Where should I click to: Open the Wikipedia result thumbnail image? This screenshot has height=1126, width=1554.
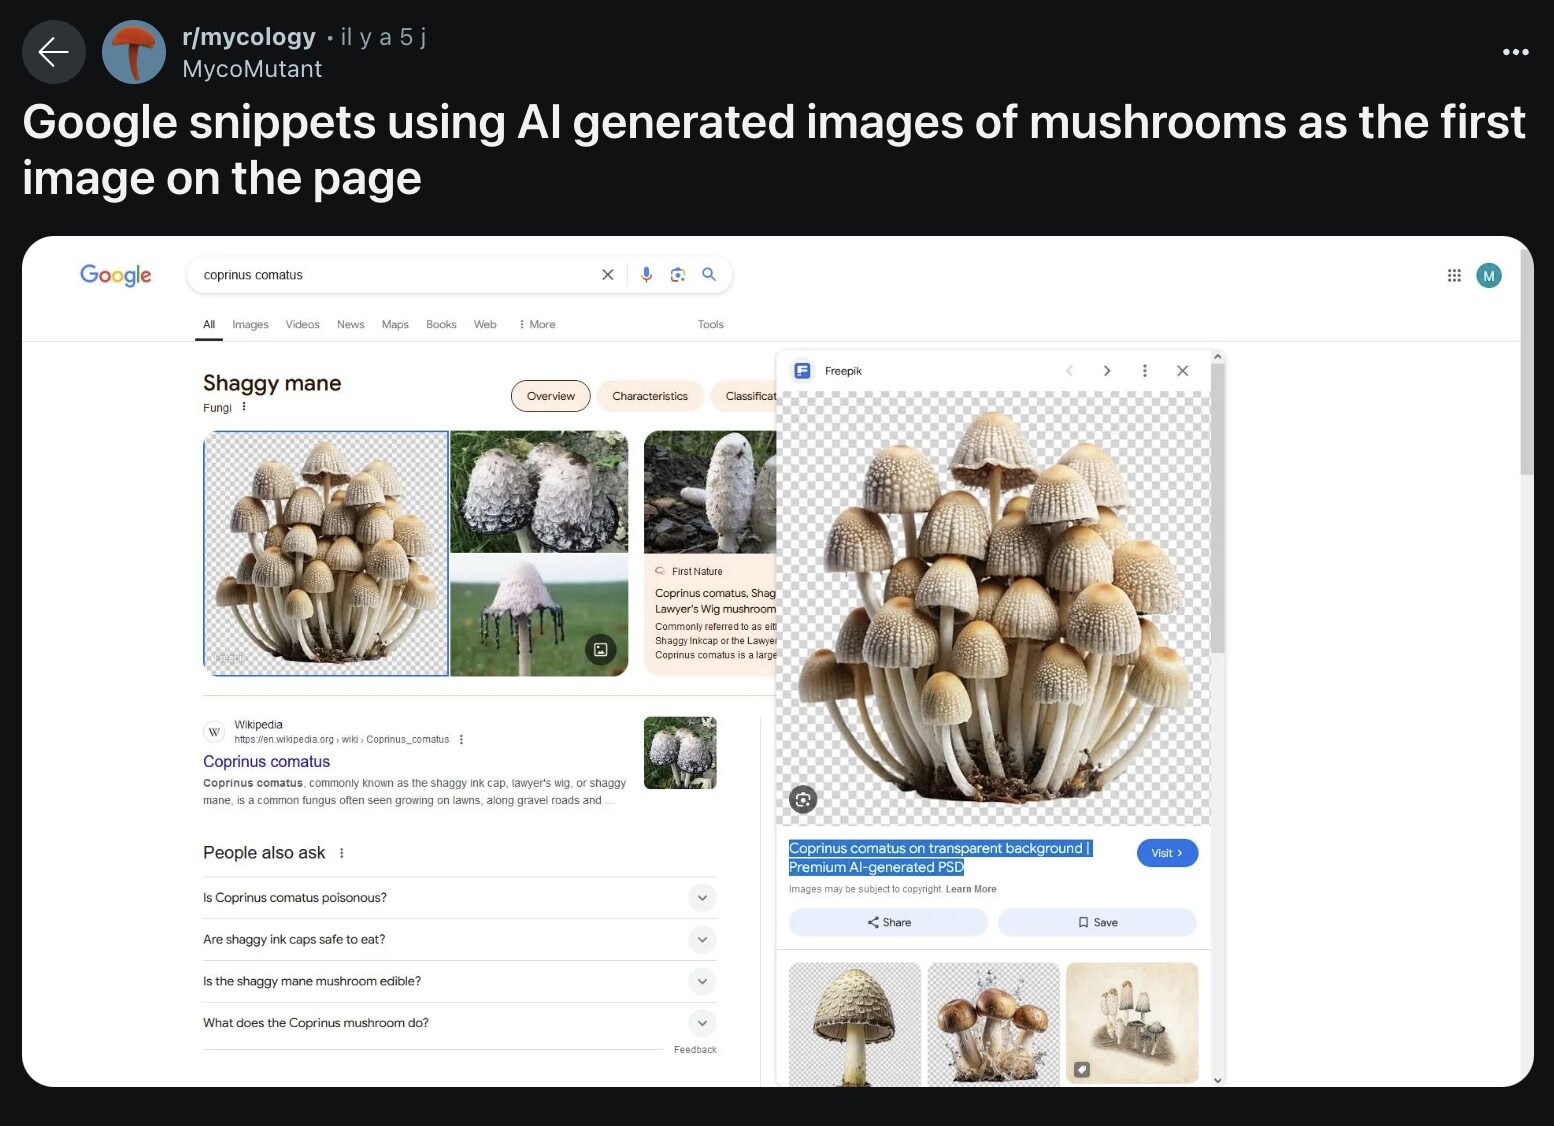coord(680,753)
